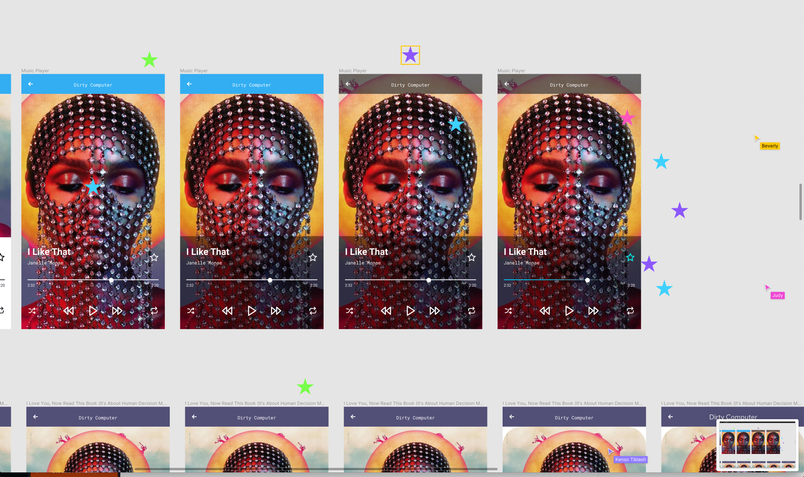Screen dimensions: 804x477
Task: Click shuffle icon in fourth Music Player frame
Action: click(508, 311)
